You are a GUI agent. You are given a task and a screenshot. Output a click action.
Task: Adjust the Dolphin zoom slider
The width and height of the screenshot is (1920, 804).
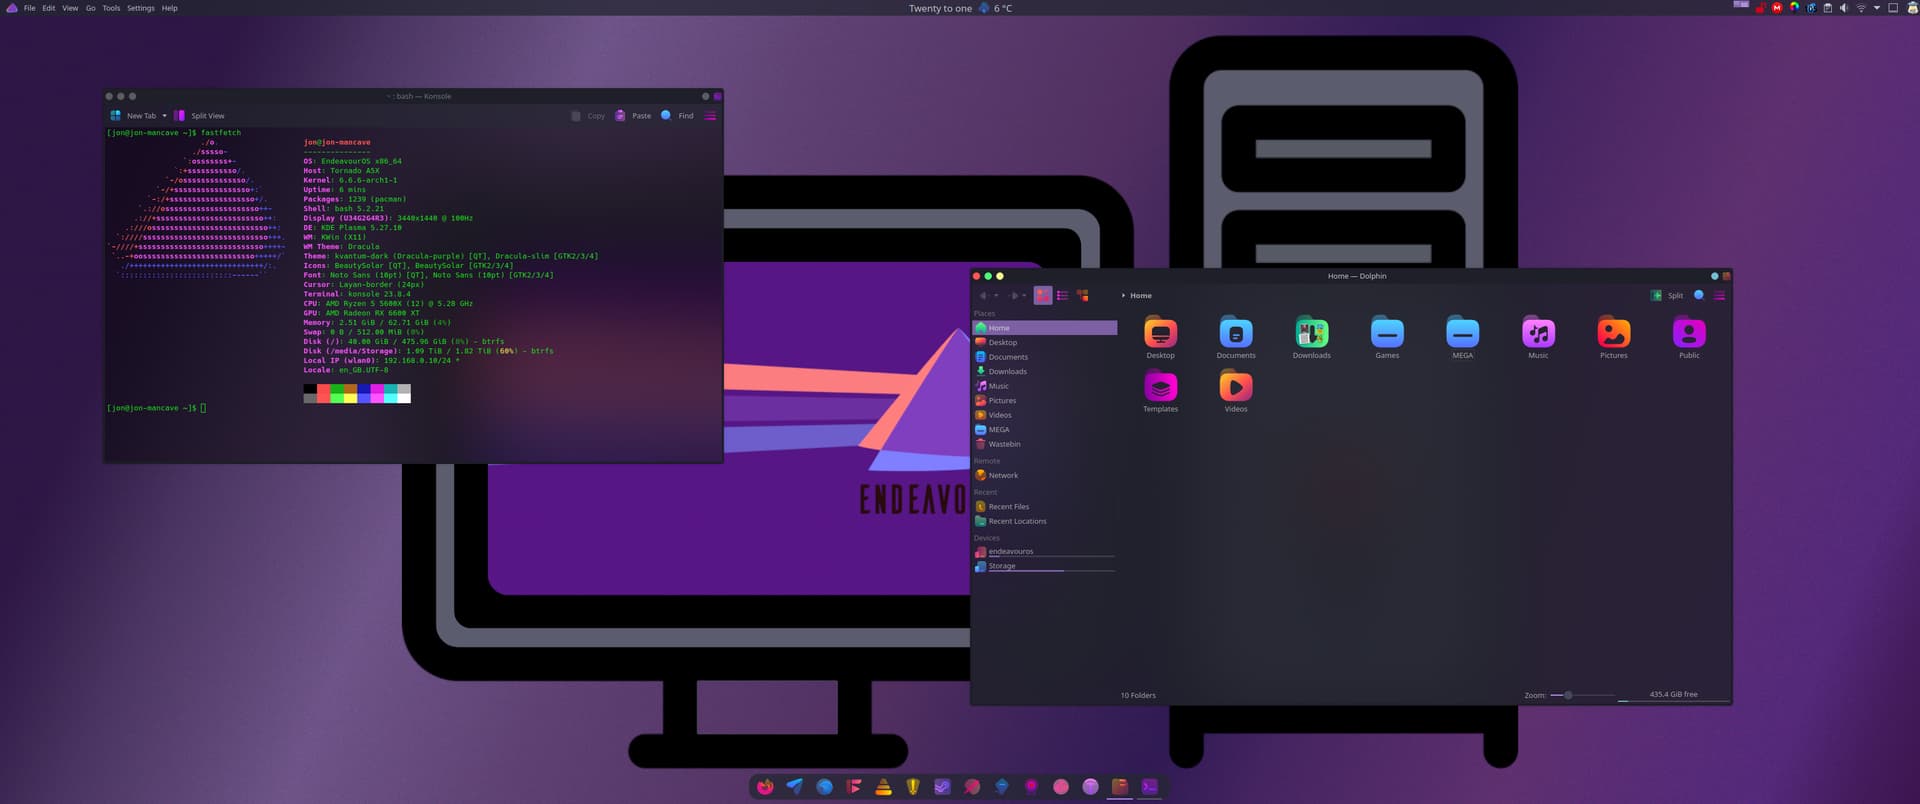coord(1568,695)
